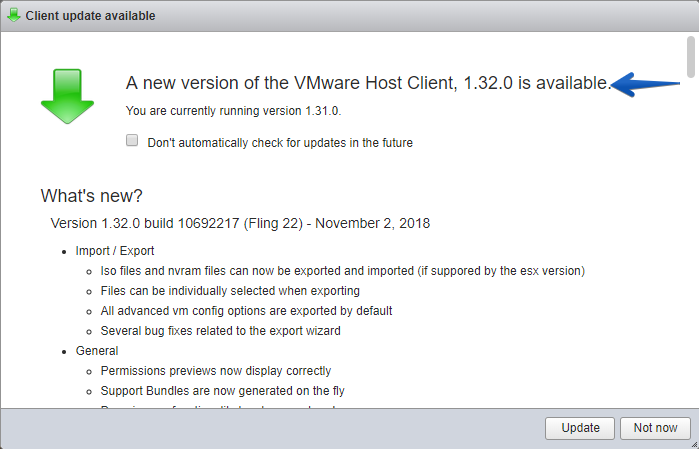699x449 pixels.
Task: Click the "Don't automatically check for updates" label
Action: tap(280, 143)
